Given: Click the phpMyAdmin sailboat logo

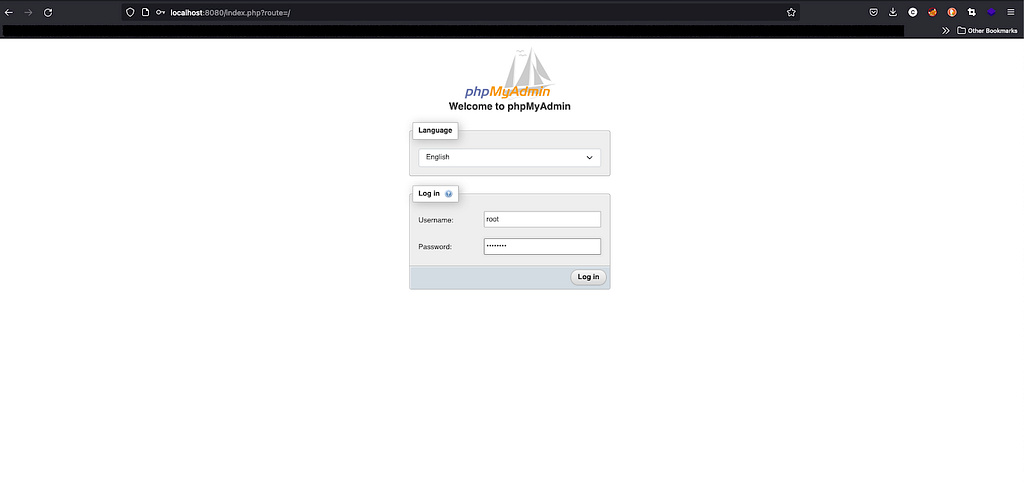Looking at the screenshot, I should (x=509, y=73).
